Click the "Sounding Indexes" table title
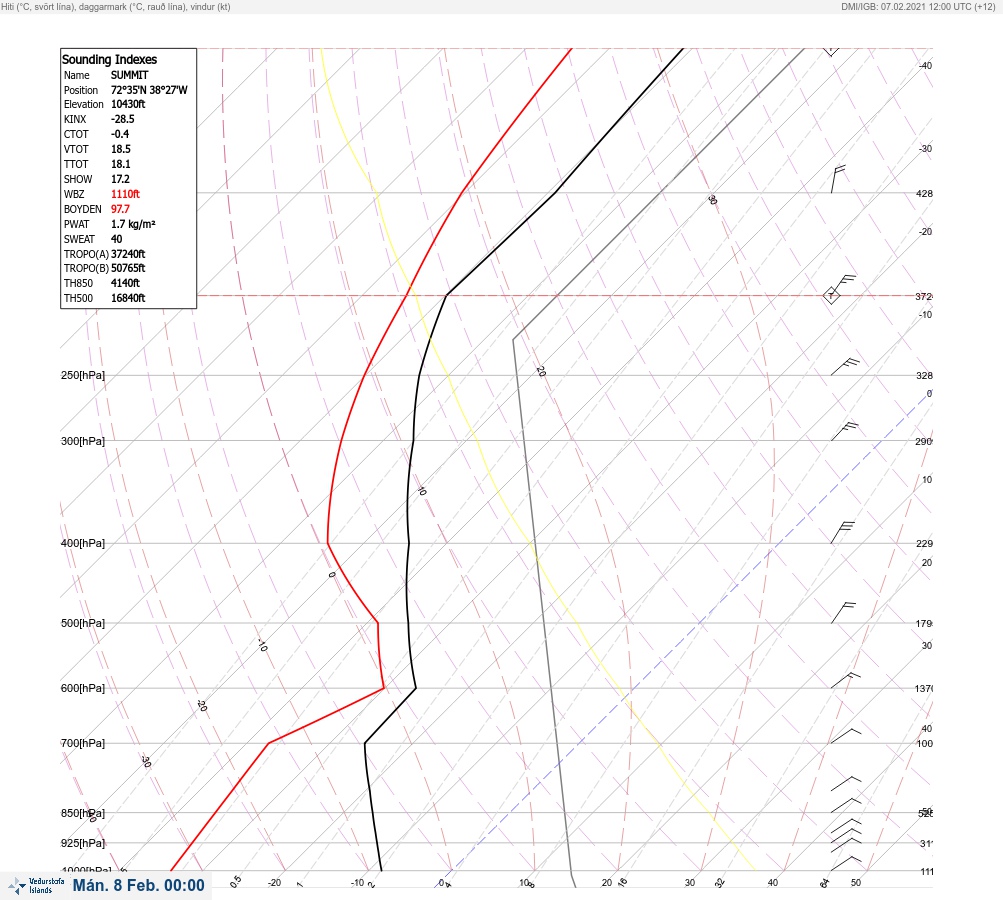The width and height of the screenshot is (1003, 900). (x=109, y=59)
